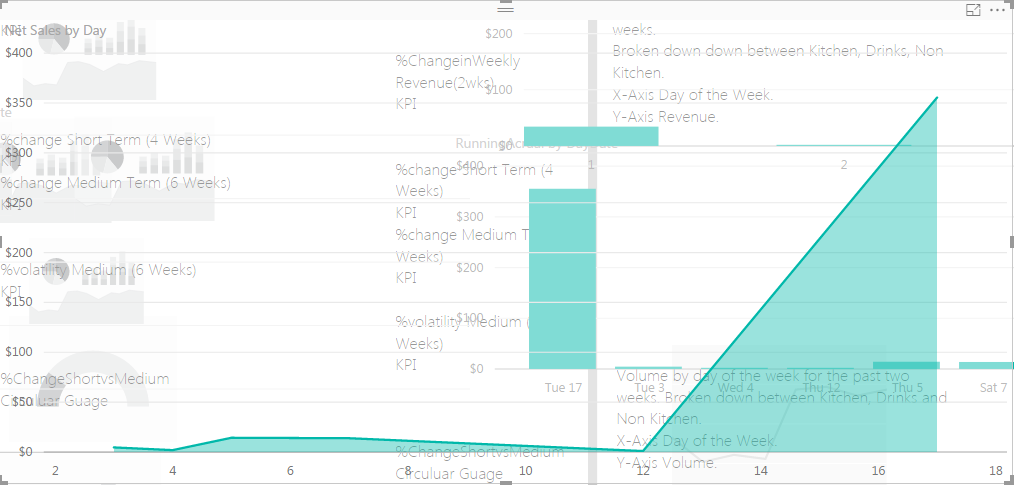Screen dimensions: 1014x485
Task: Select the teal bar above category 1
Action: 591,136
